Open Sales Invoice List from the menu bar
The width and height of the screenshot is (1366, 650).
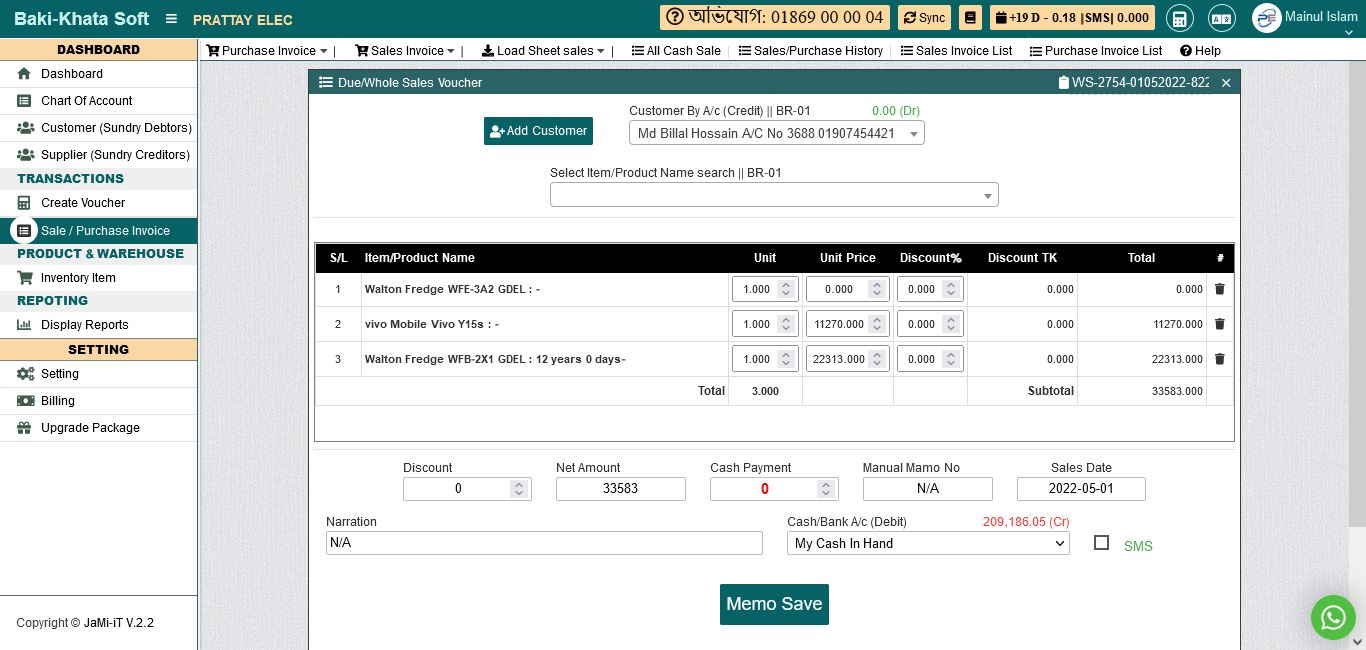956,51
